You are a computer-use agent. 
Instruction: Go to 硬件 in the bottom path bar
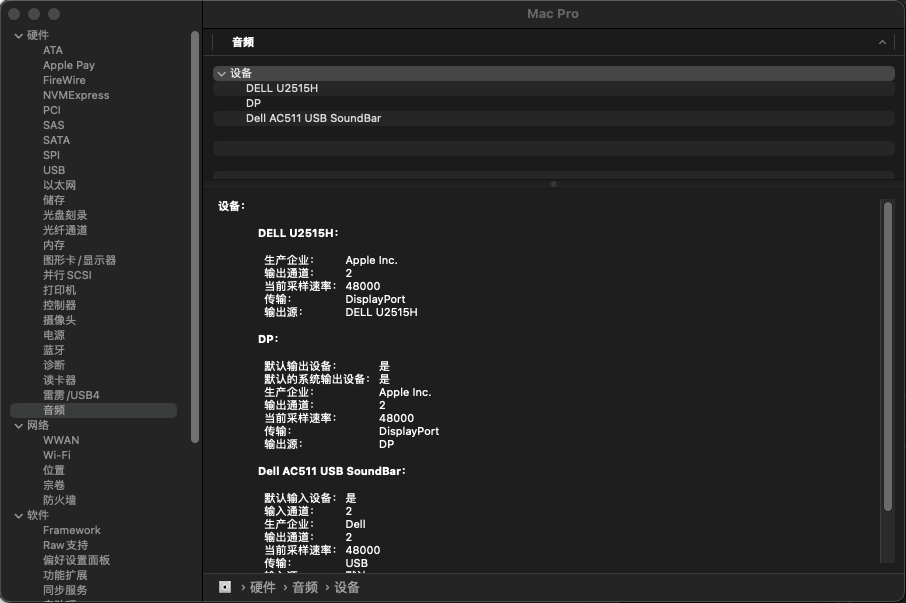tap(262, 587)
